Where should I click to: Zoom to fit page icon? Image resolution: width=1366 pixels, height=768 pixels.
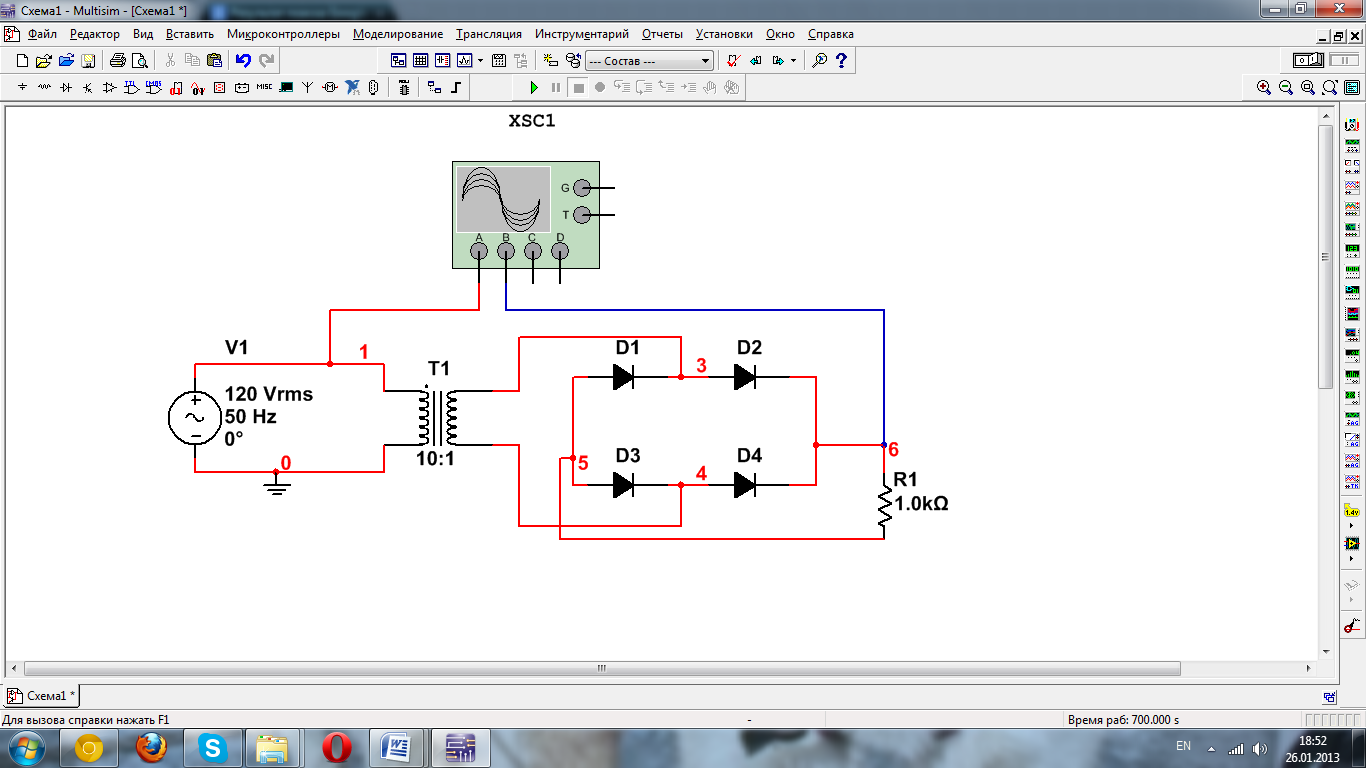tap(1330, 87)
